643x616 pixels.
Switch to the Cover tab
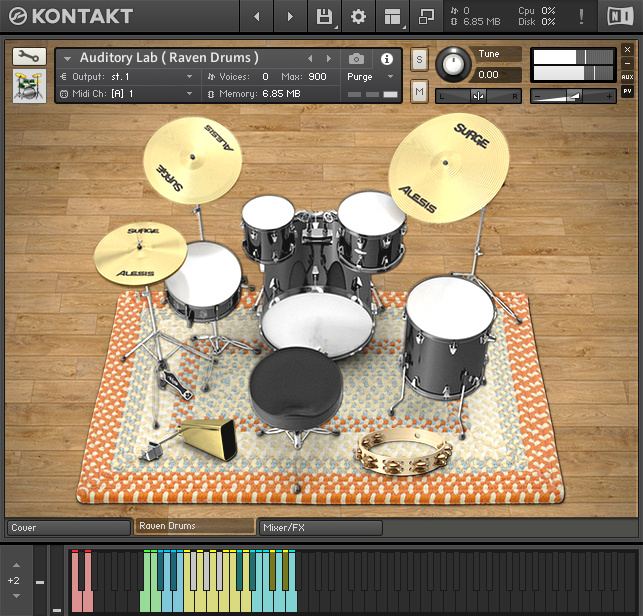tap(69, 528)
